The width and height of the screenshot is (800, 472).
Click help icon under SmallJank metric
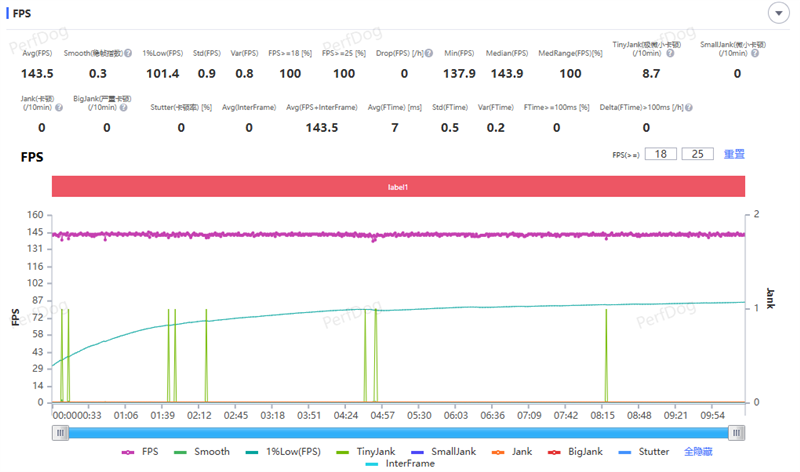coord(755,52)
